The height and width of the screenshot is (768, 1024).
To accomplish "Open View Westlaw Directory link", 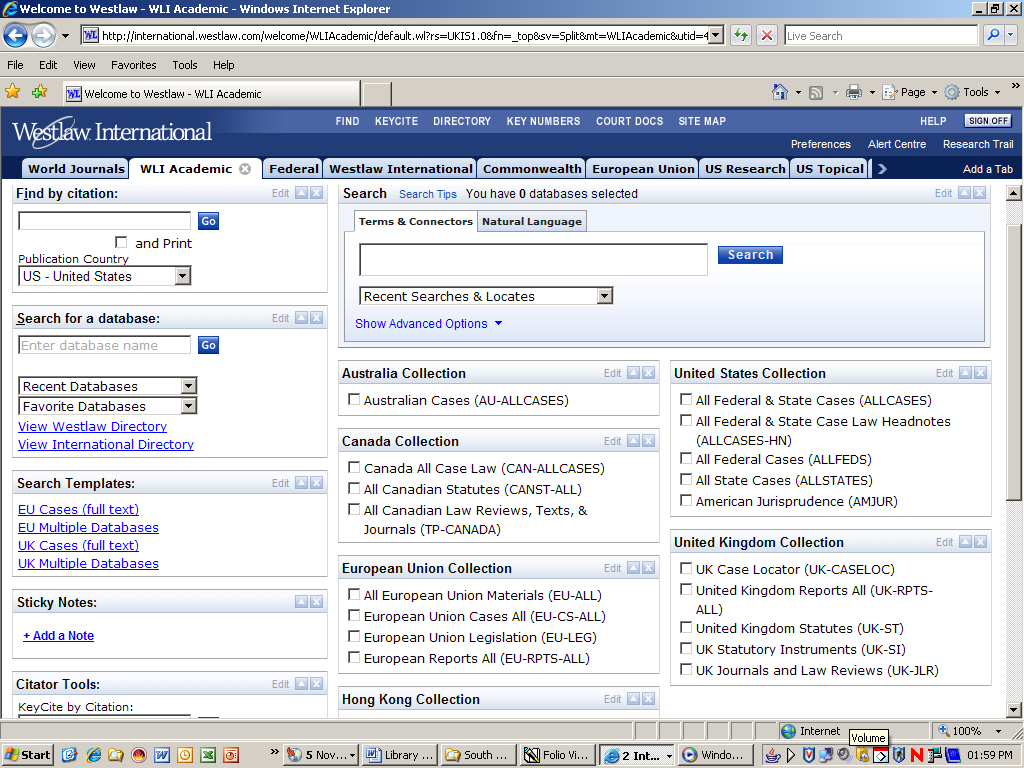I will (x=92, y=426).
